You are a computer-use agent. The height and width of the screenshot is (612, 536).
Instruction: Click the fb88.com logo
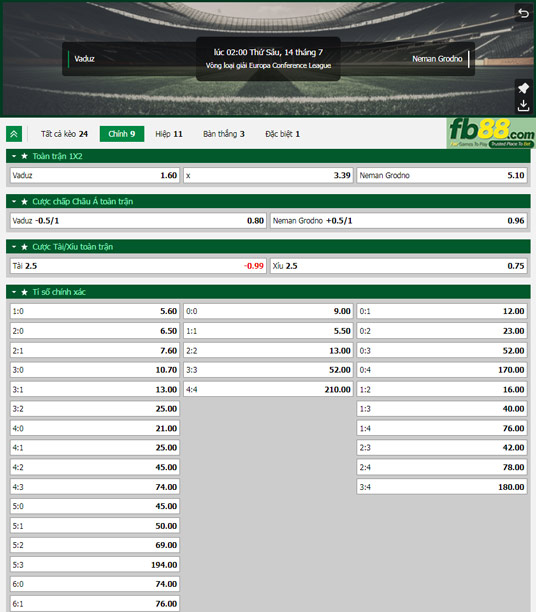coord(491,133)
